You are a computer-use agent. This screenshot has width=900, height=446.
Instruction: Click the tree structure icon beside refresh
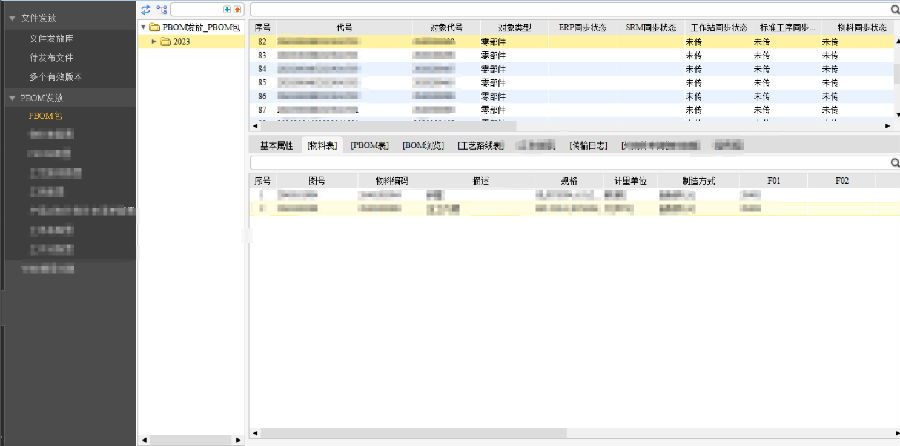click(162, 9)
